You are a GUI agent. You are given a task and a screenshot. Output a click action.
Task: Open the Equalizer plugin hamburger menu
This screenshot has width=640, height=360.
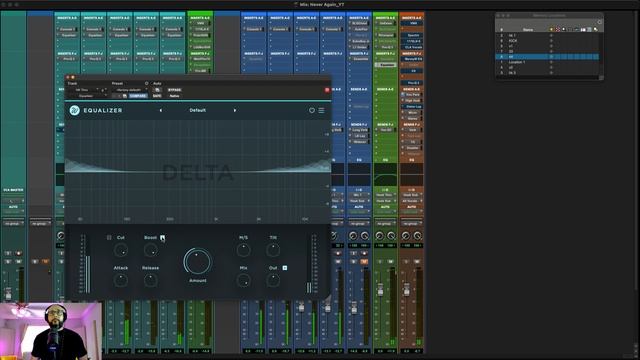tap(322, 110)
